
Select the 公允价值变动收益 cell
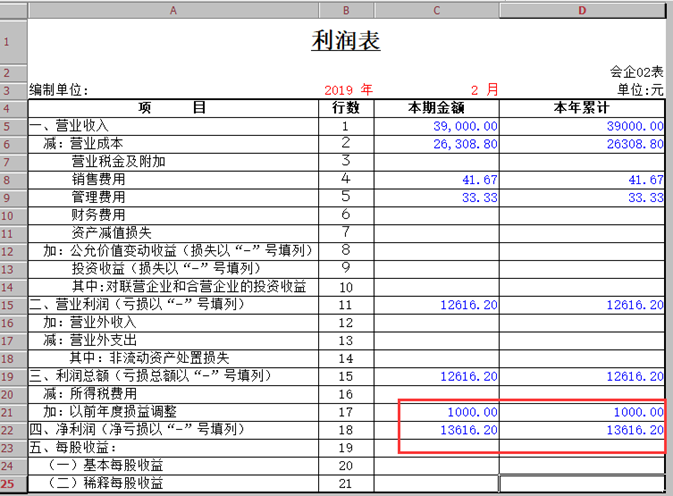pos(173,251)
